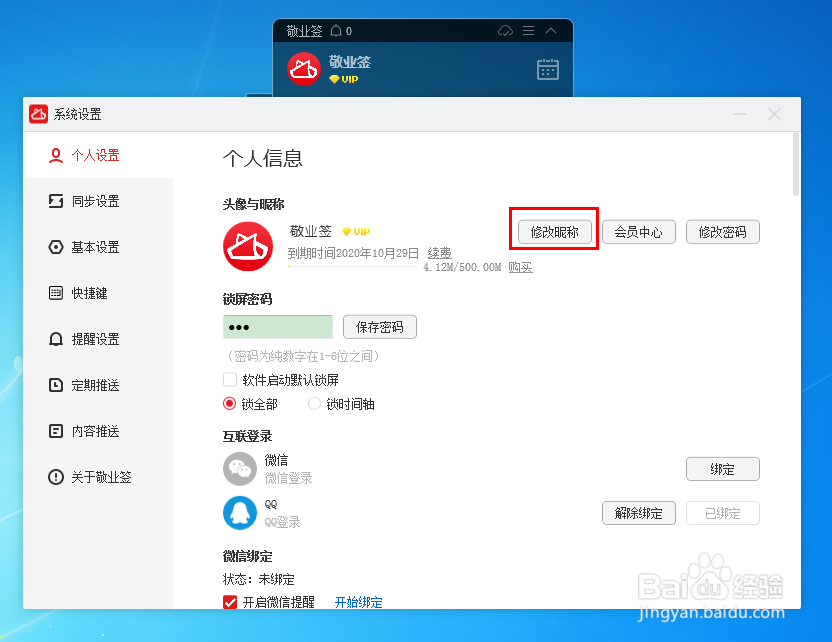Close the 系统设置 window
Screen dimensions: 832x642
pyautogui.click(x=774, y=114)
